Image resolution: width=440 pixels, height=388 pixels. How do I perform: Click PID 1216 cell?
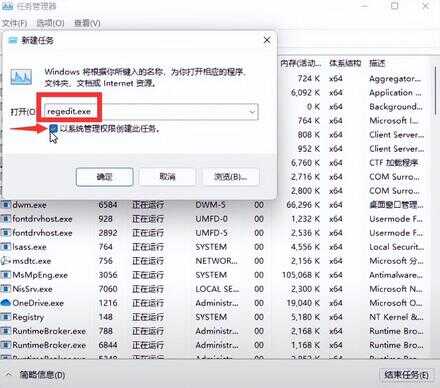[x=108, y=303]
